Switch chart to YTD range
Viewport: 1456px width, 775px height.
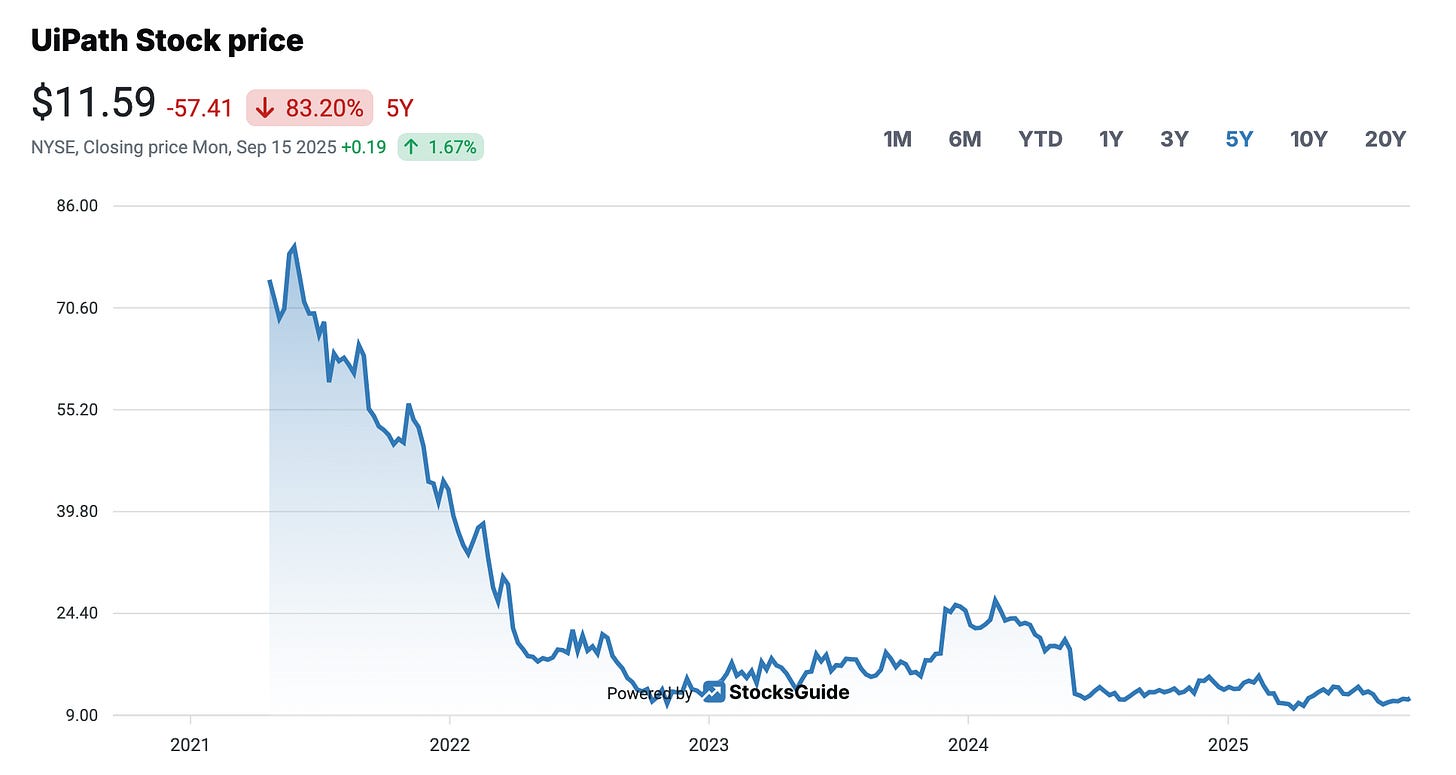pyautogui.click(x=1040, y=139)
